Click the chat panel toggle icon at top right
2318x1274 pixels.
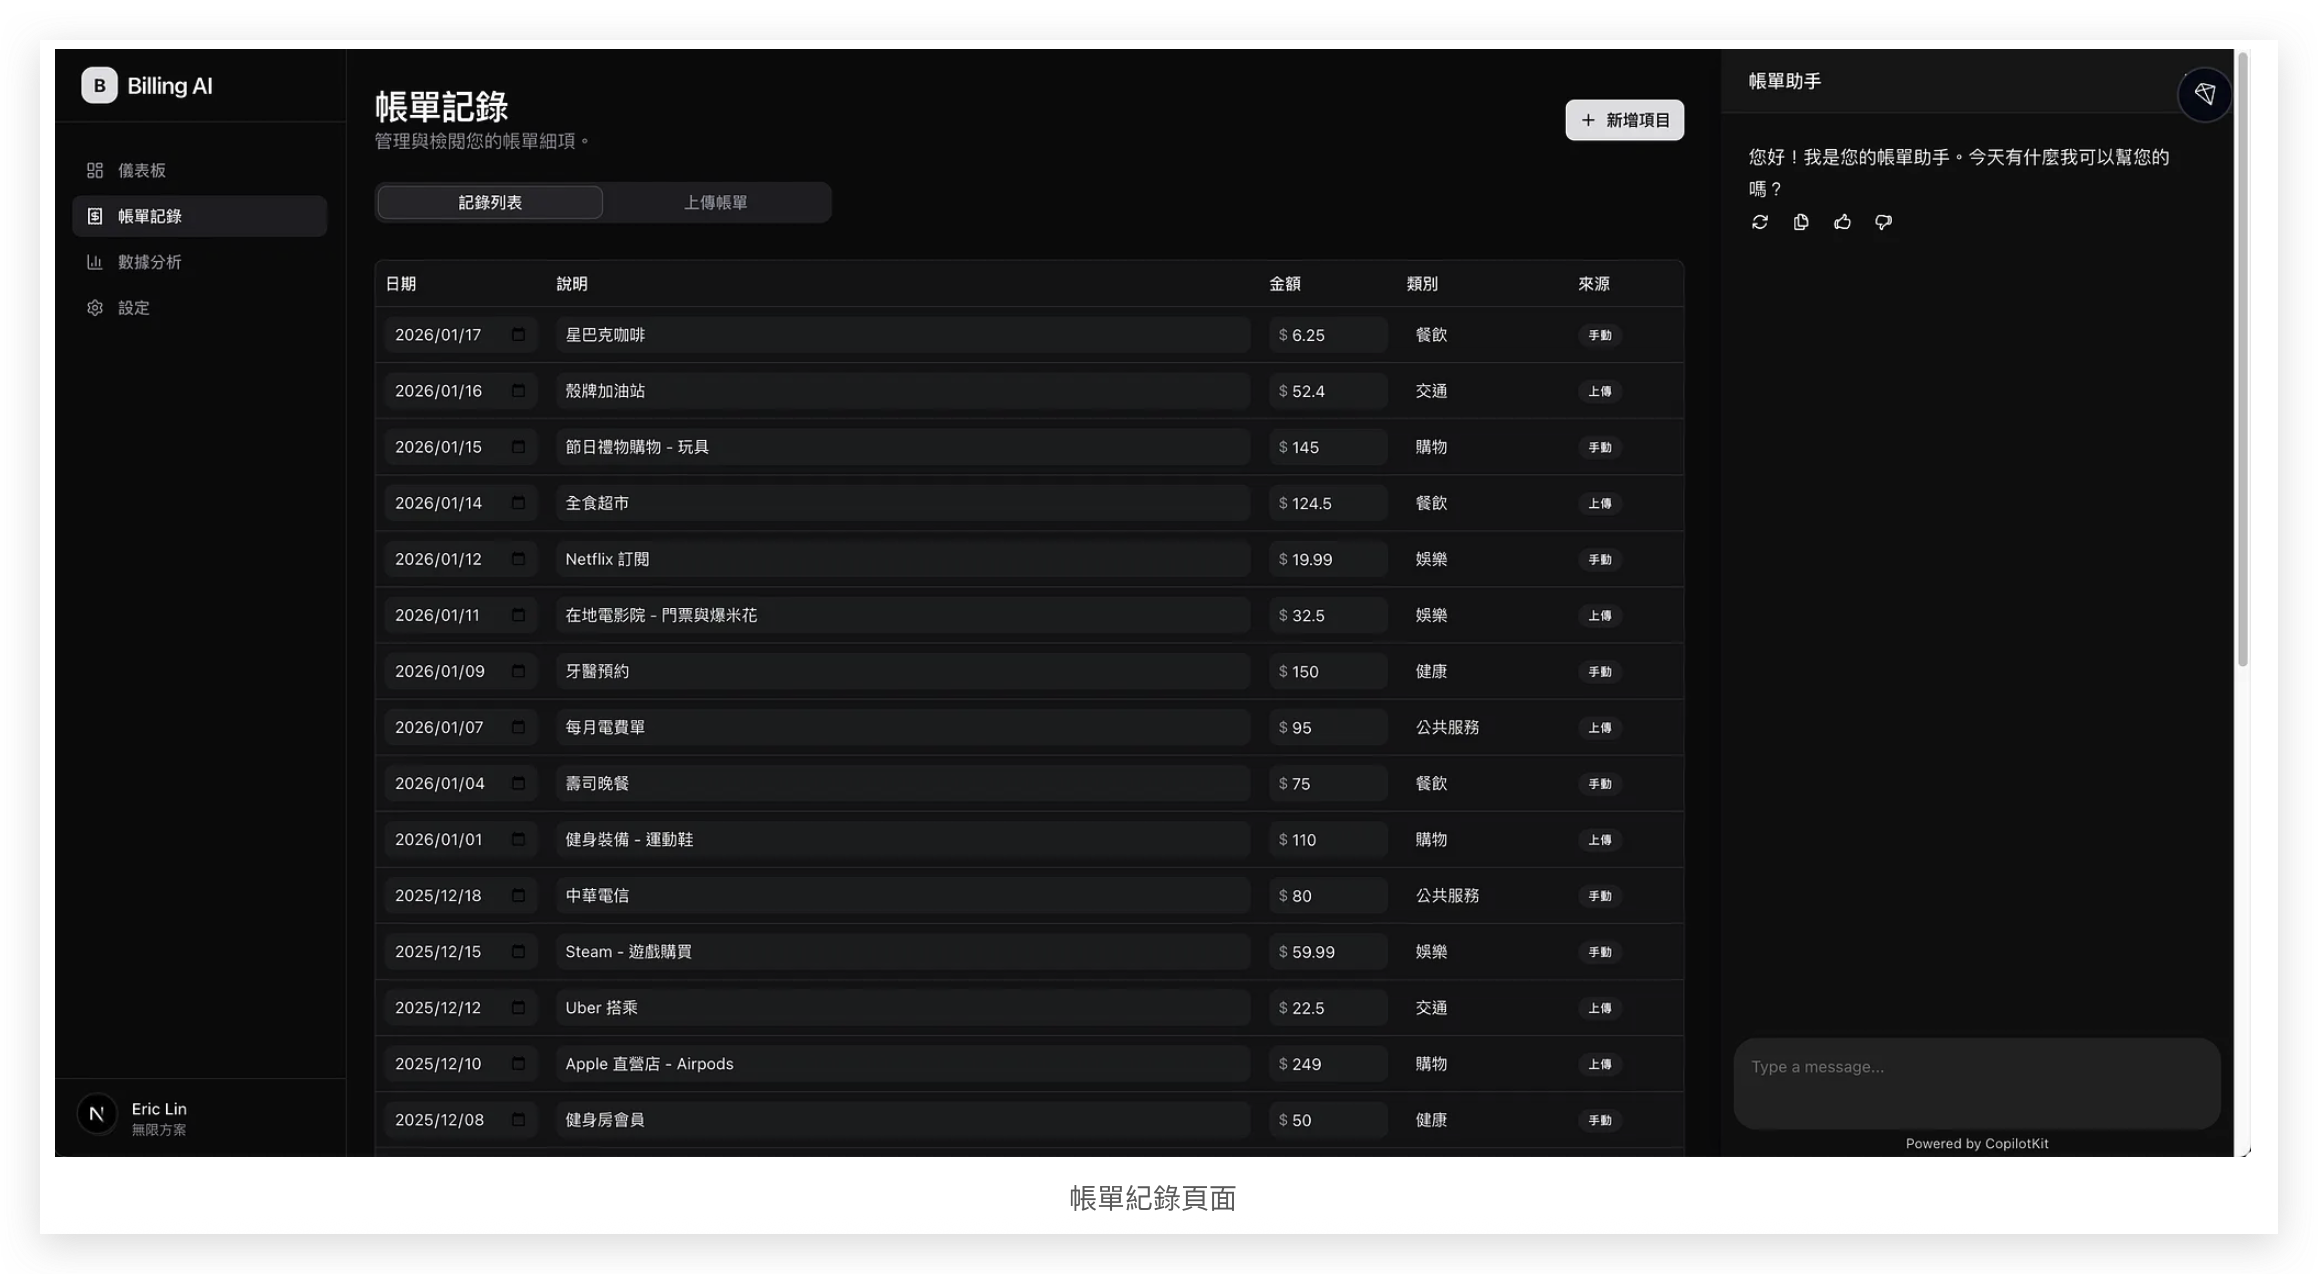(x=2204, y=94)
